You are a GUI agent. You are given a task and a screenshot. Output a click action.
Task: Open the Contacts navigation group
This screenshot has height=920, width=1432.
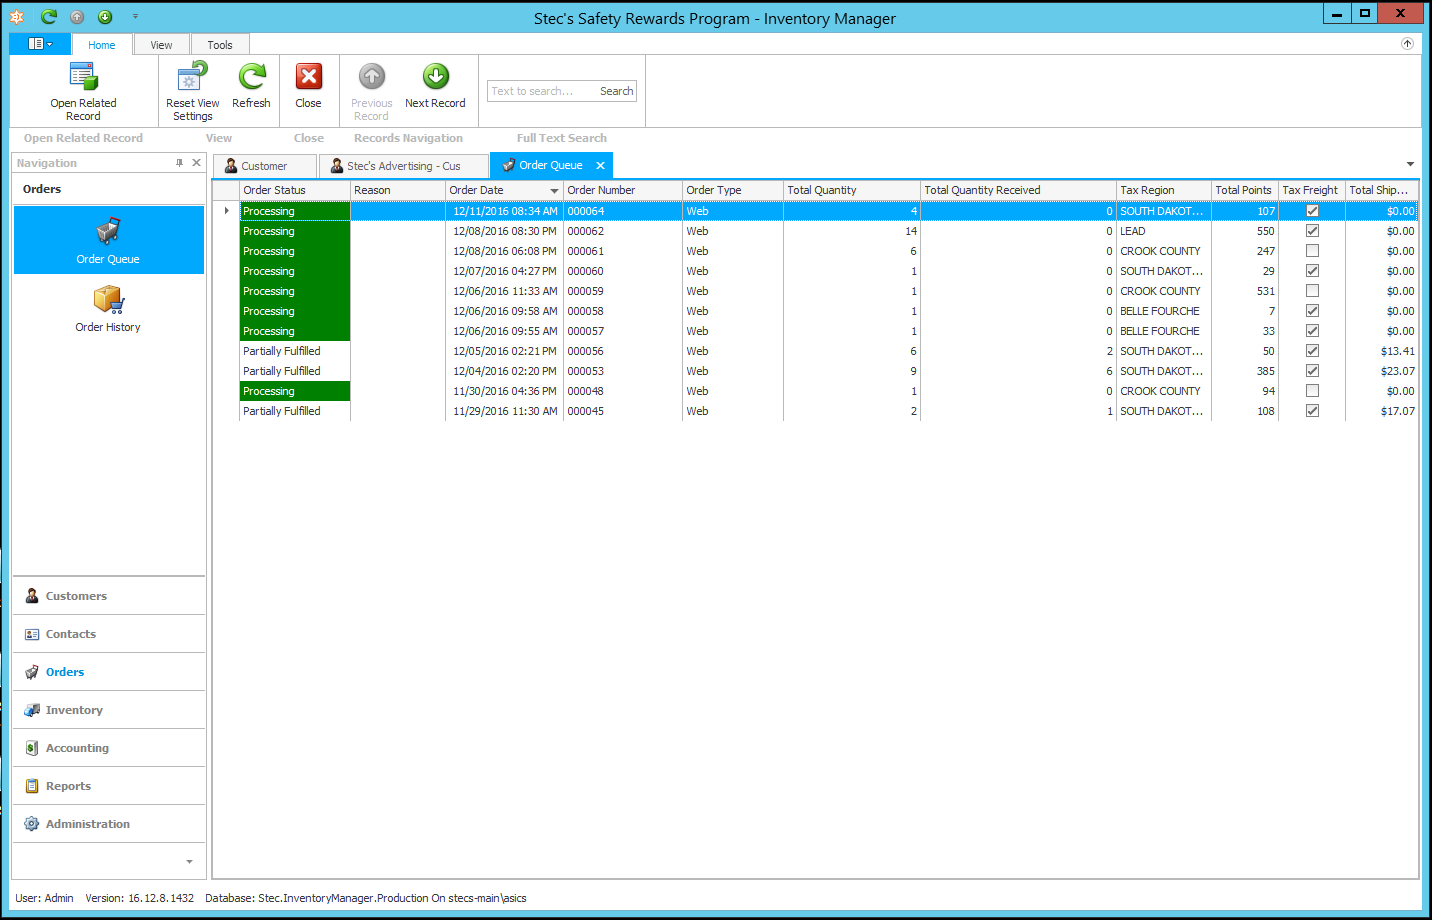[109, 634]
